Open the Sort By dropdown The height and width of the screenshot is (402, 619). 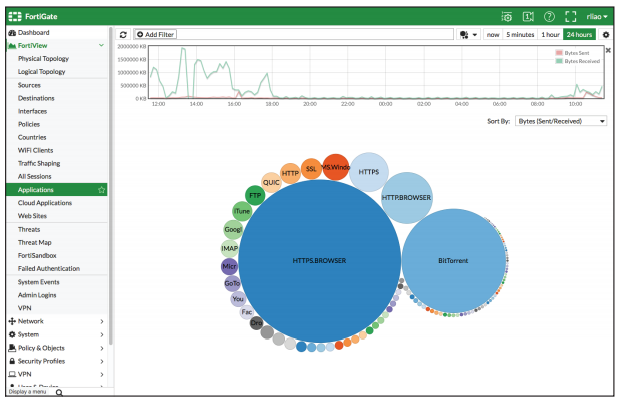click(561, 121)
